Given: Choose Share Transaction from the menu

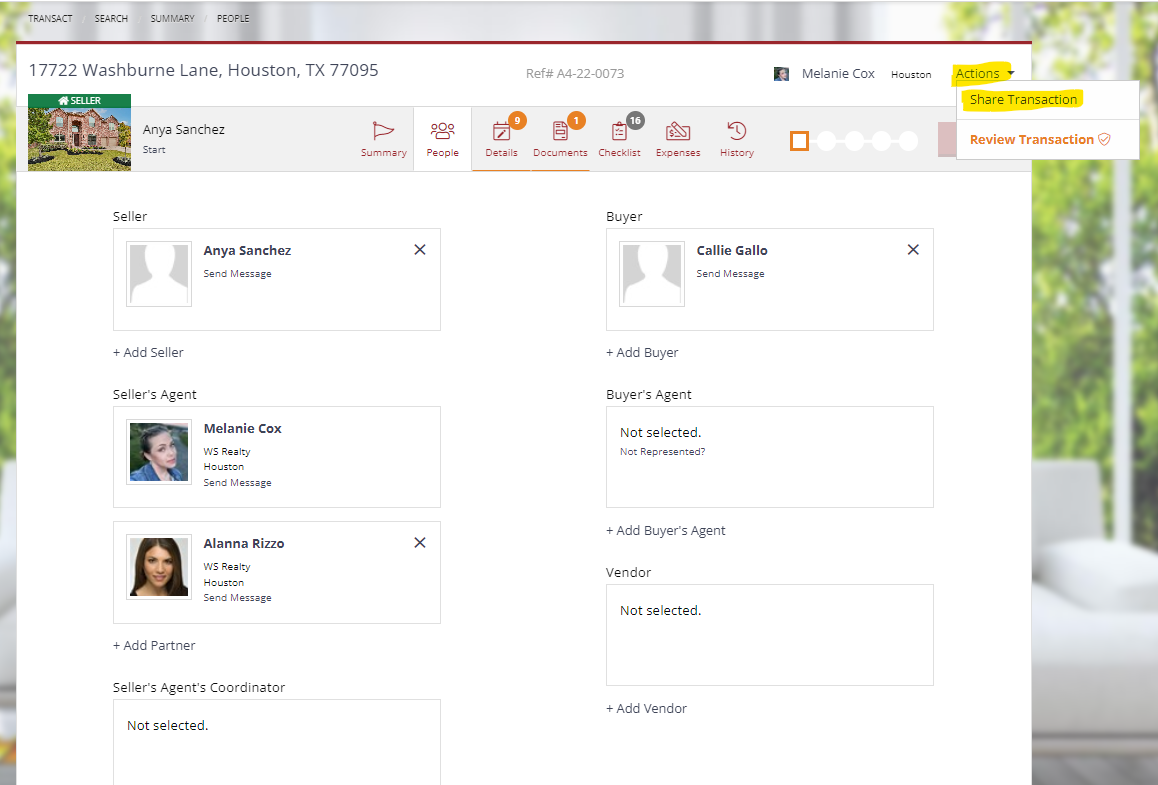Looking at the screenshot, I should [x=1023, y=99].
